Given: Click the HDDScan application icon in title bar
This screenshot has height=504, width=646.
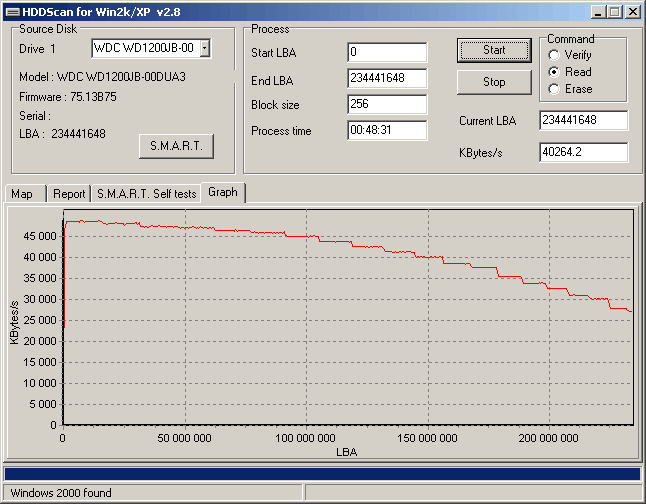Looking at the screenshot, I should pos(11,12).
